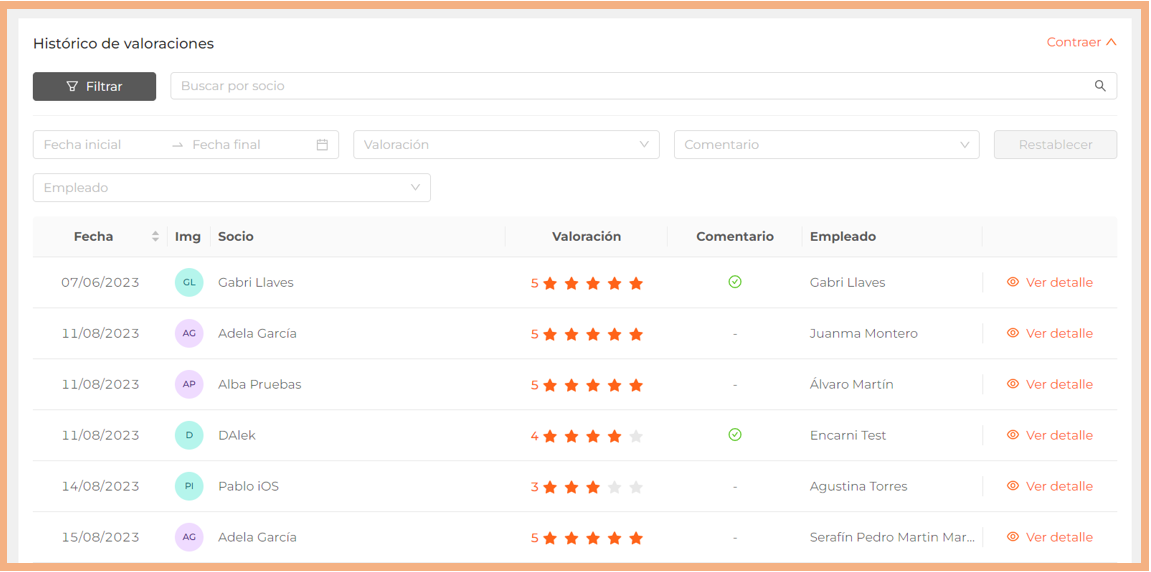The image size is (1151, 572).
Task: Click the search magnifier icon
Action: pos(1100,86)
